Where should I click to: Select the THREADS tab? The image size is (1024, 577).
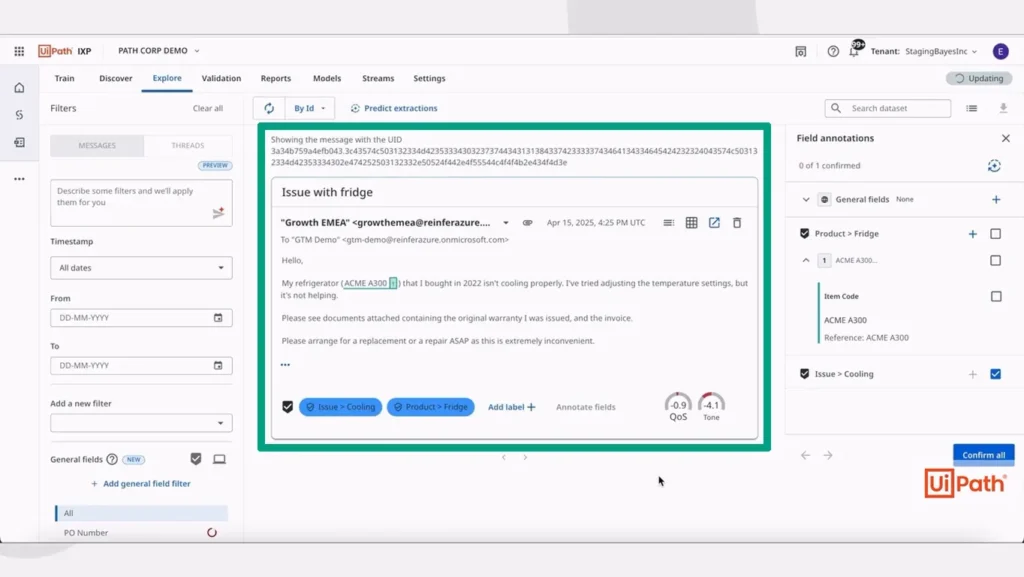coord(188,145)
